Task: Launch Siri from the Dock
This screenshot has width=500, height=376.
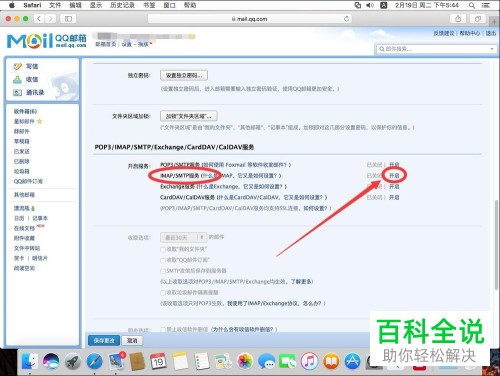Action: 51,362
